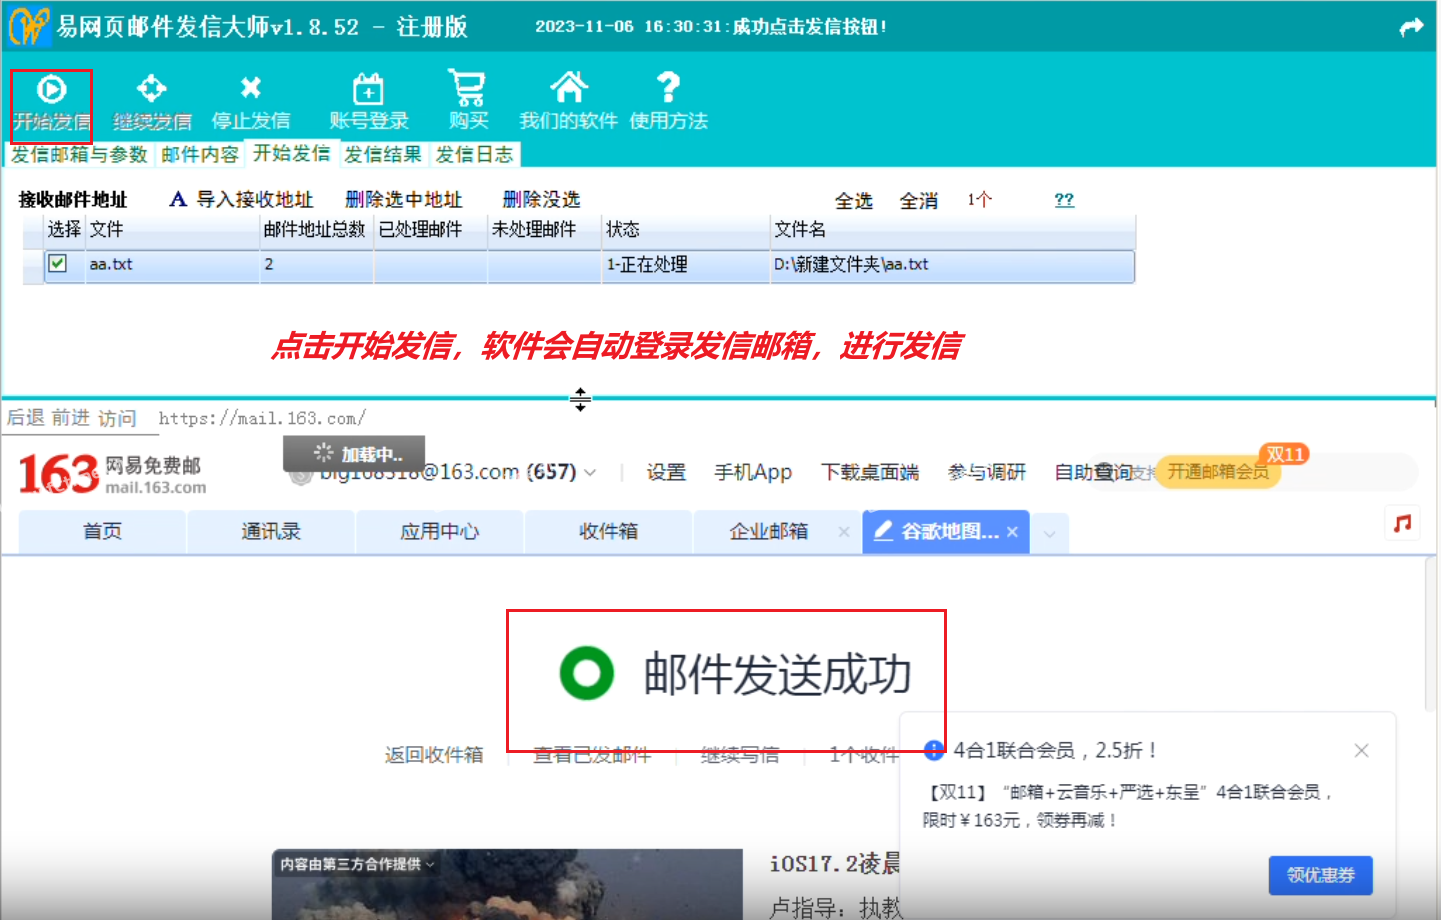Click 继续写信 link
The height and width of the screenshot is (920, 1441).
[x=740, y=755]
